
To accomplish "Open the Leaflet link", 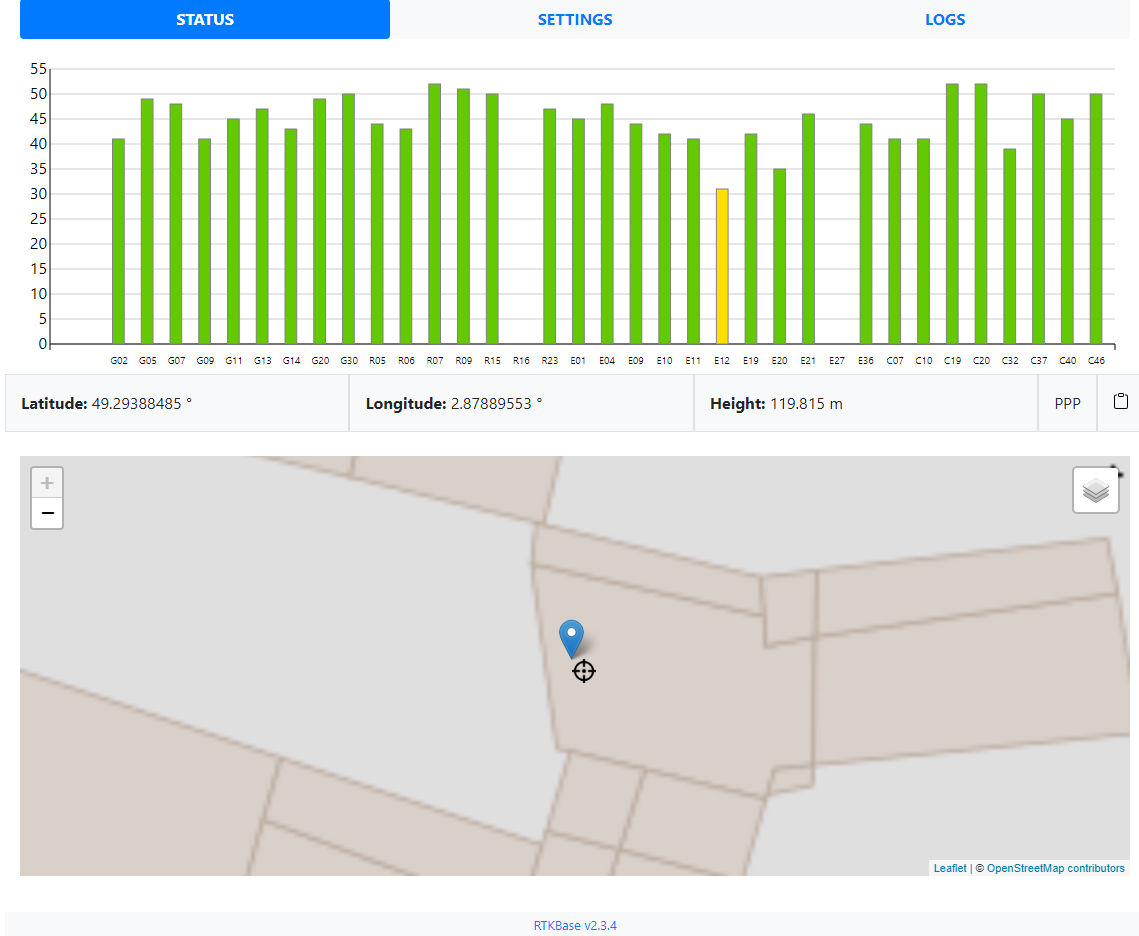I will pos(949,868).
